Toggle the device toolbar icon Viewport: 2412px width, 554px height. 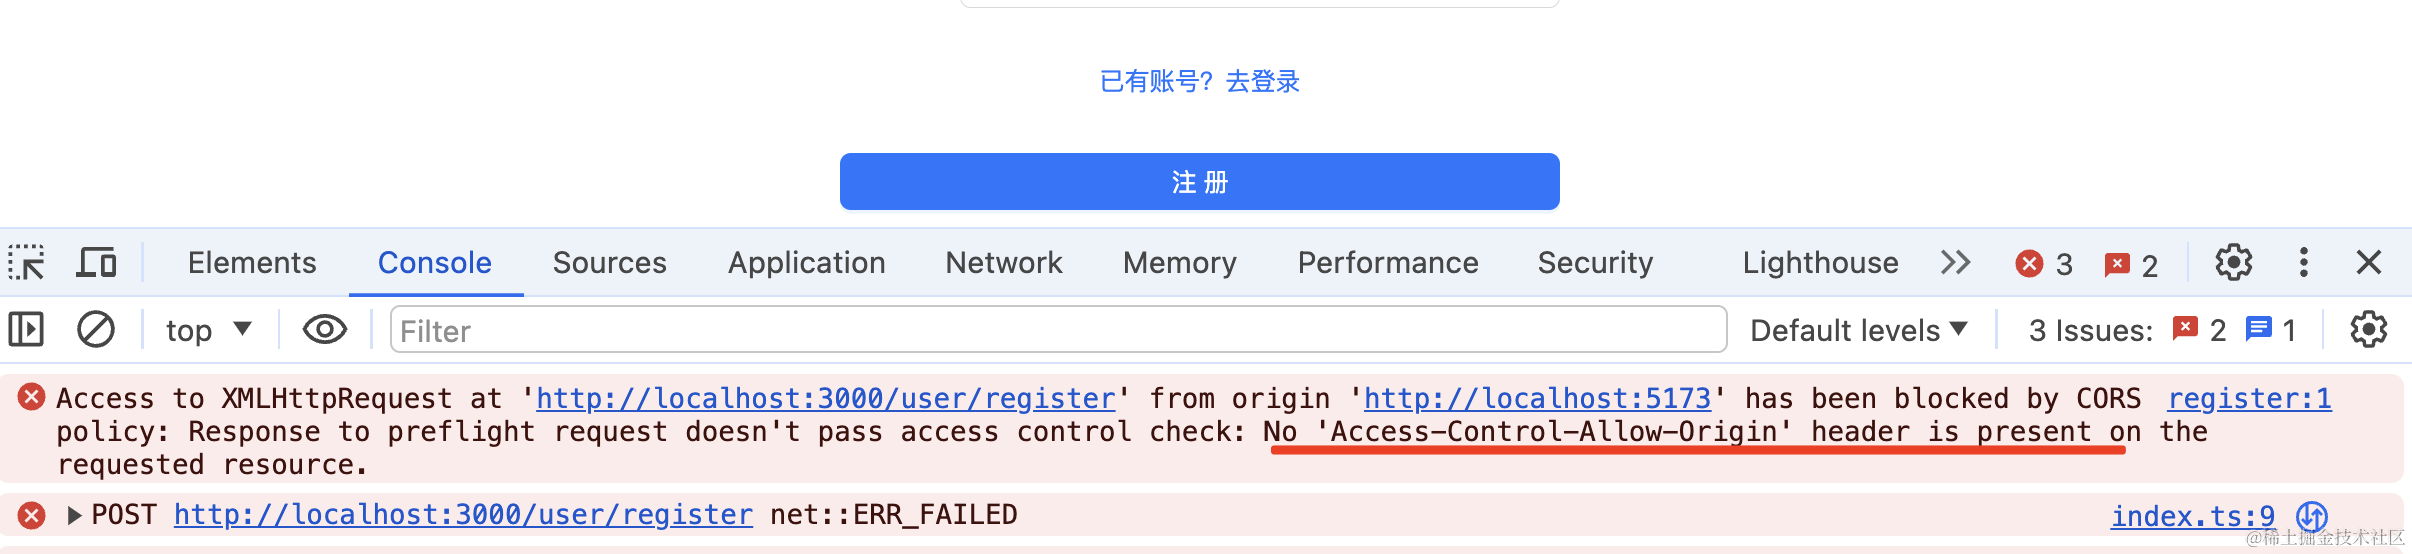[96, 263]
